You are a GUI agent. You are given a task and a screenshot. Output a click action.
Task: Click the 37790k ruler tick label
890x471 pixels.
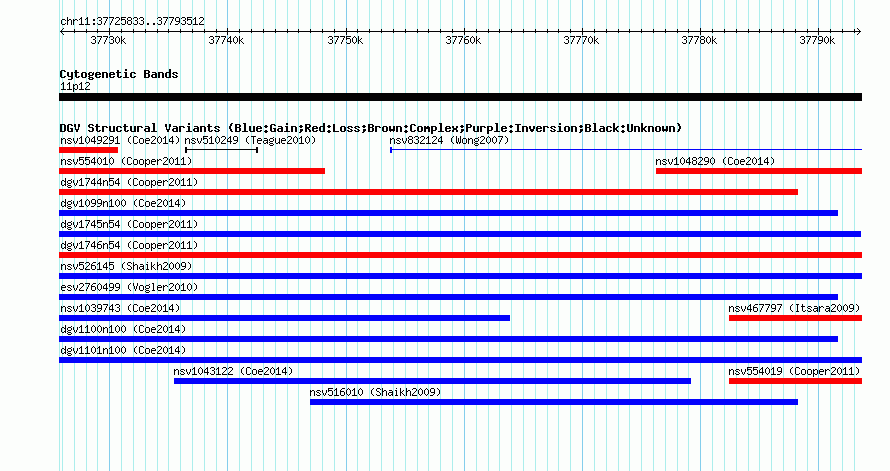coord(817,40)
